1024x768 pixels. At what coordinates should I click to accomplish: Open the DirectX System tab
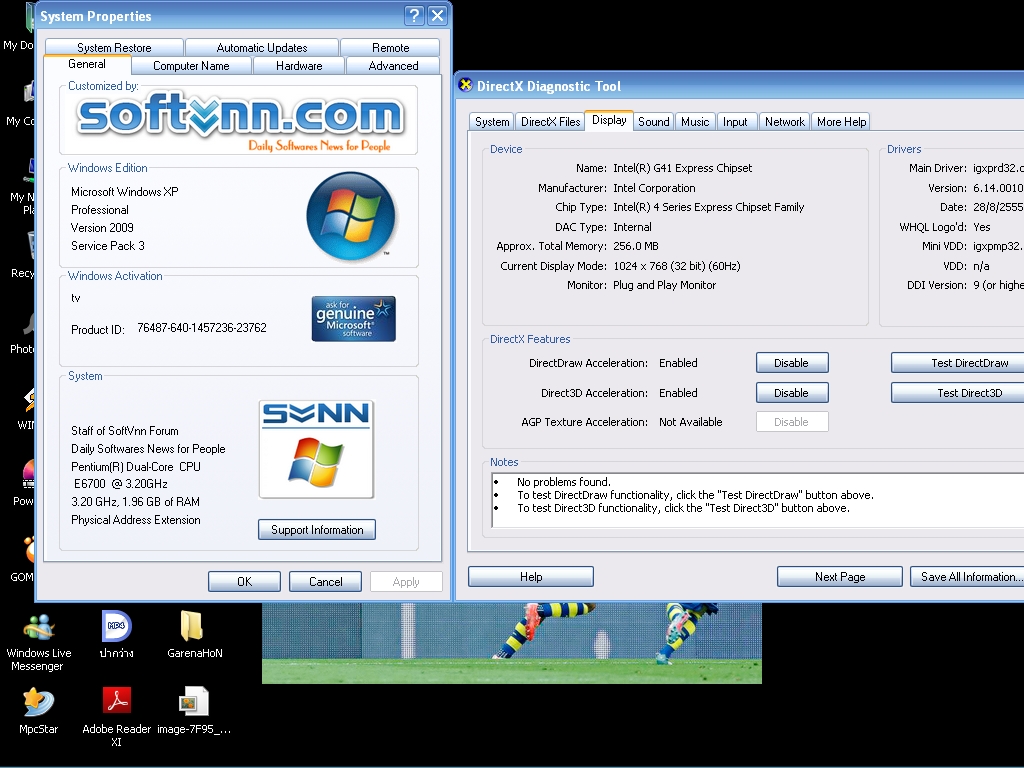tap(492, 121)
